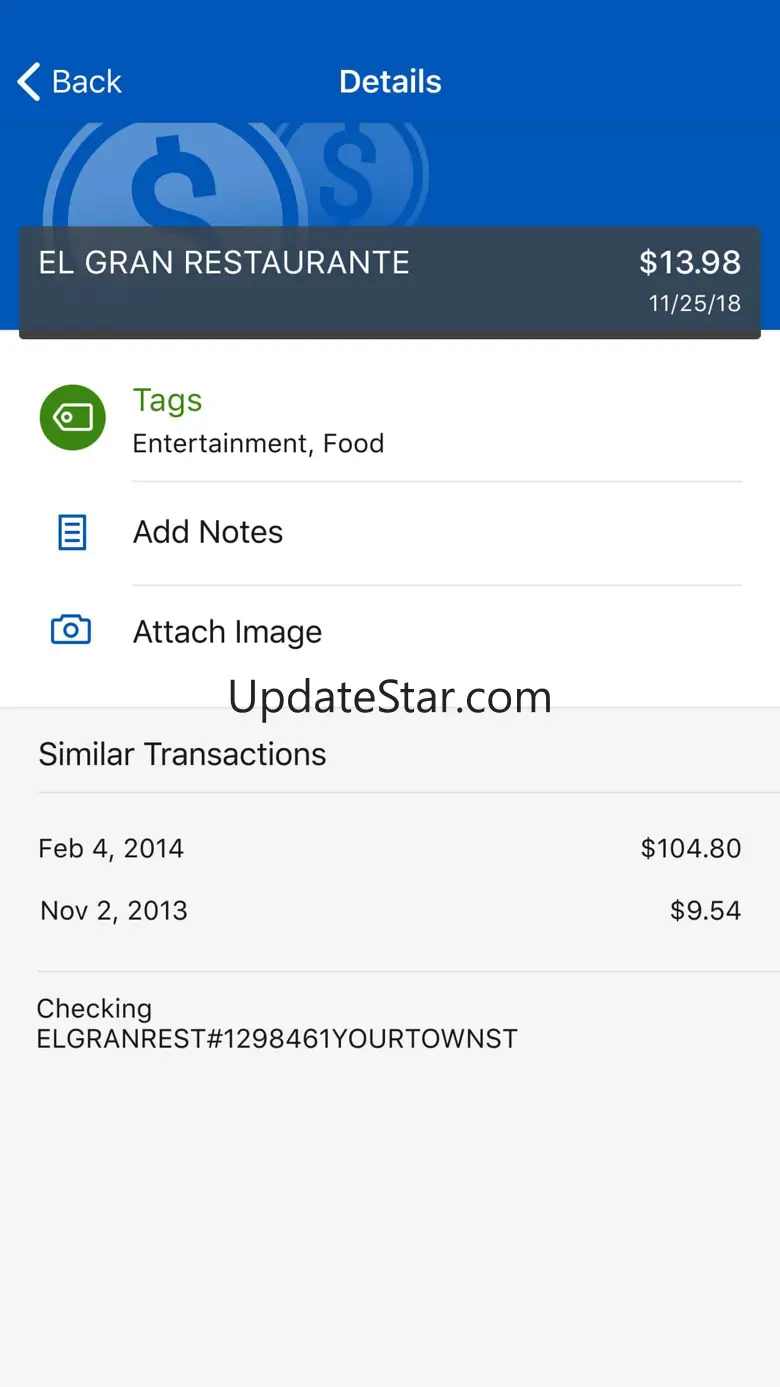Tap the Similar Transactions section header
The height and width of the screenshot is (1387, 780).
[x=182, y=754]
